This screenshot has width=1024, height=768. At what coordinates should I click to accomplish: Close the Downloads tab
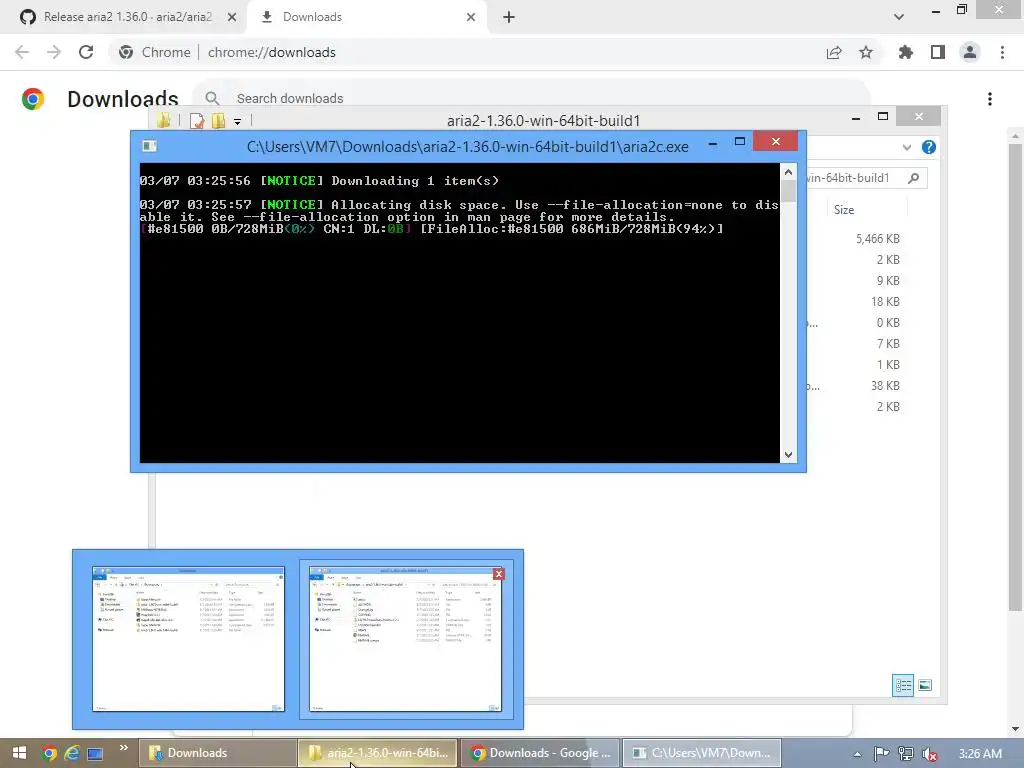coord(471,17)
